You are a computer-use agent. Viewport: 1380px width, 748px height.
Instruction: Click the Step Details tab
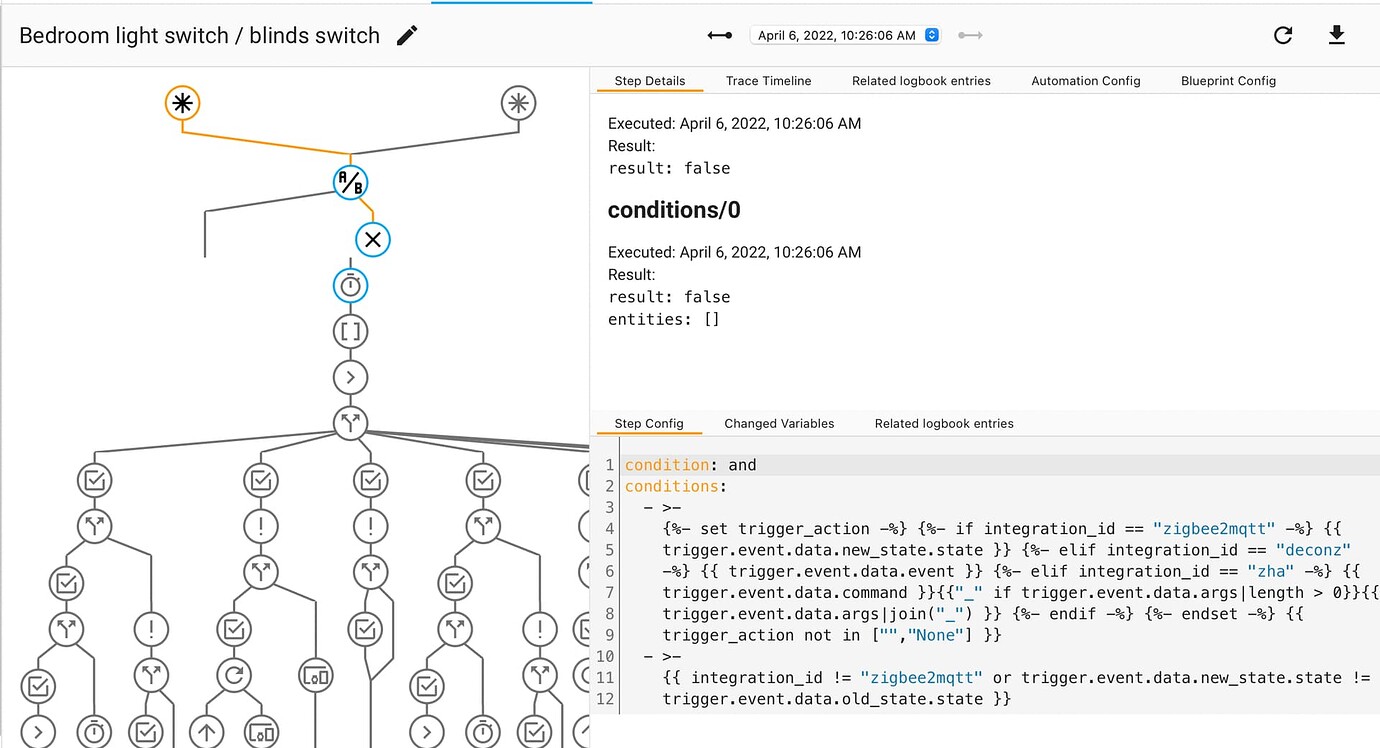[x=650, y=81]
